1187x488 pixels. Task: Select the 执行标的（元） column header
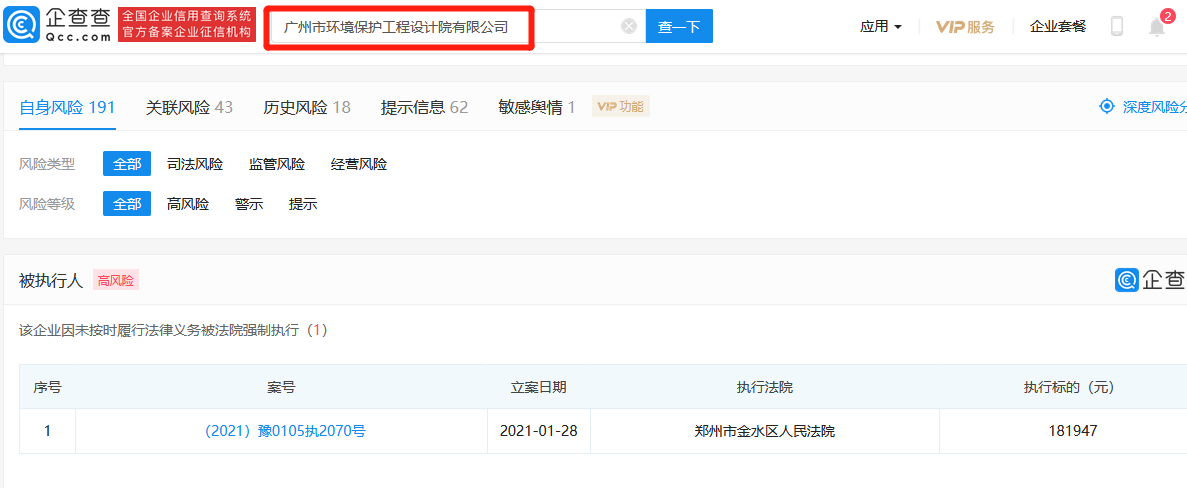pos(1069,387)
